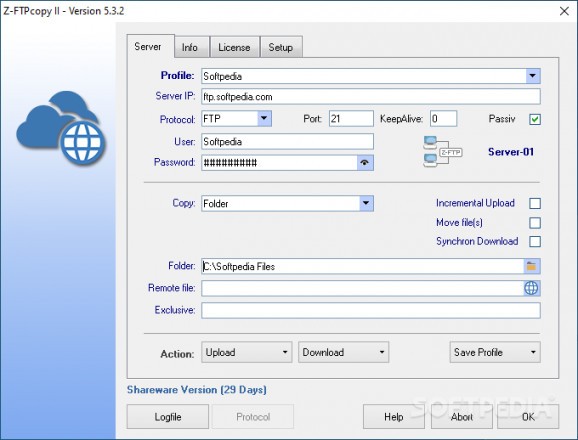578x440 pixels.
Task: Click the Shareware Version (29 Days) text
Action: pyautogui.click(x=196, y=390)
